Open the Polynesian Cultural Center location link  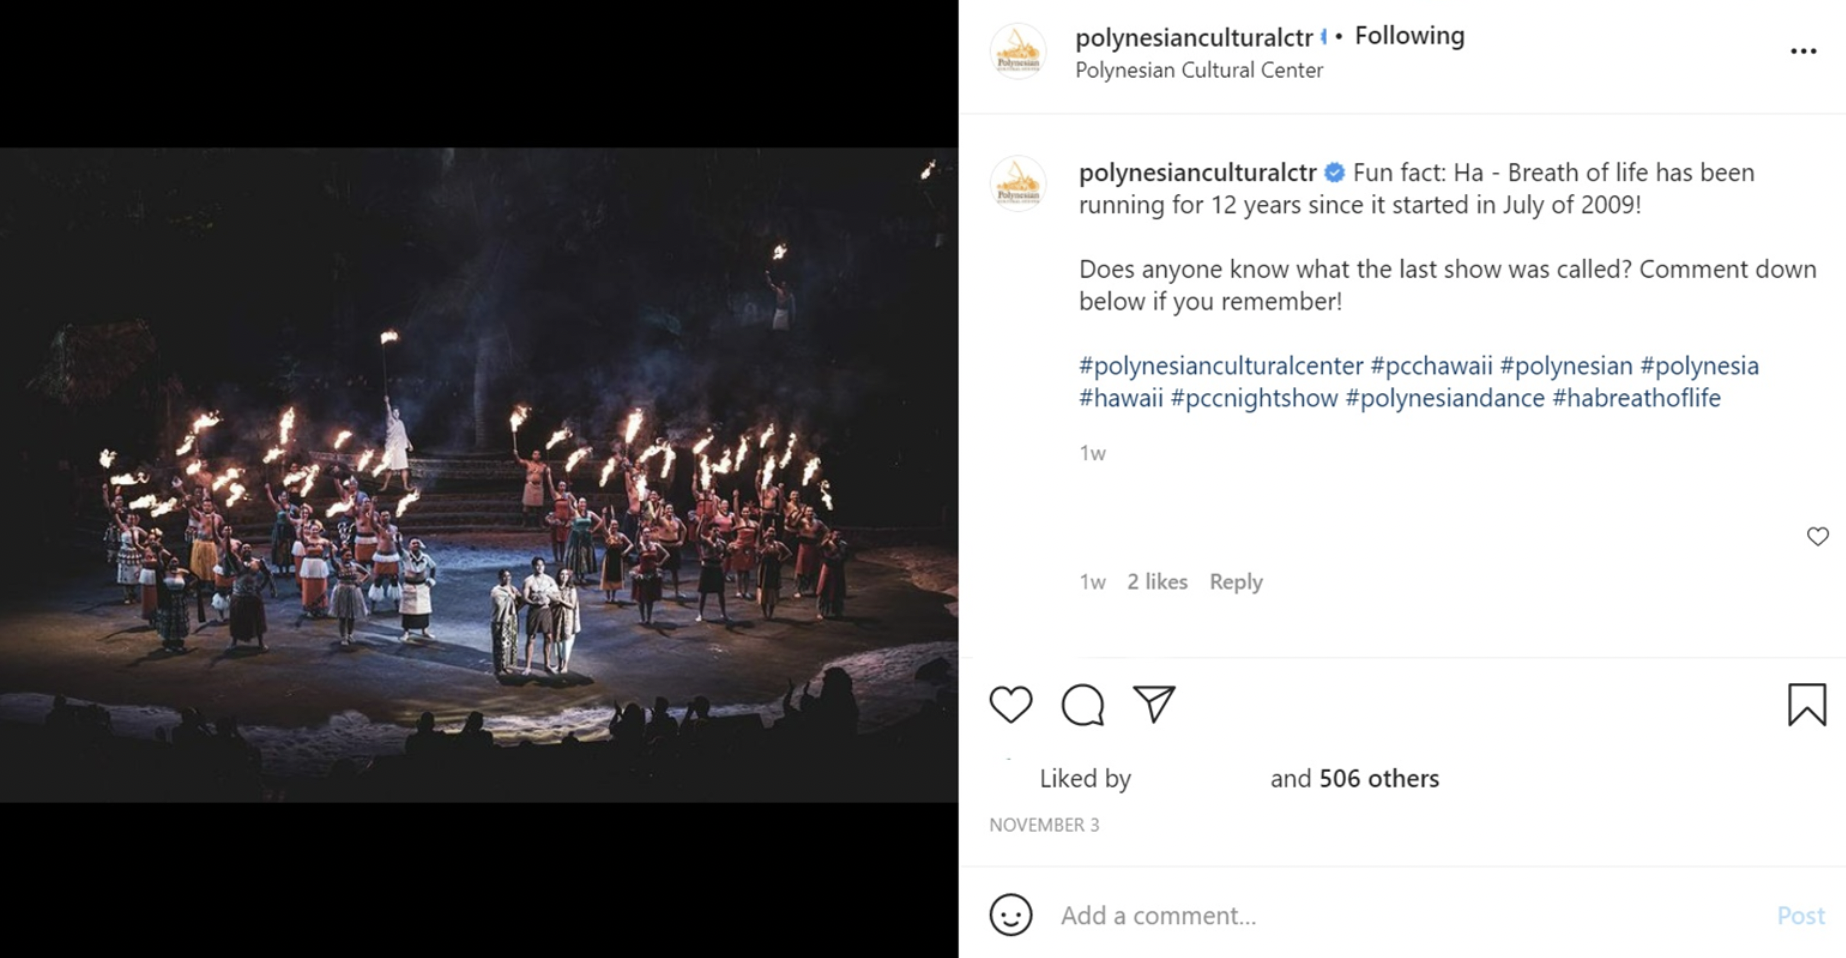(1199, 70)
